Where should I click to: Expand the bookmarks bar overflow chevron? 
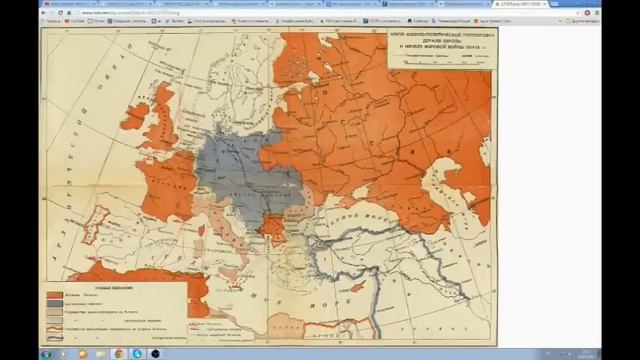point(560,21)
